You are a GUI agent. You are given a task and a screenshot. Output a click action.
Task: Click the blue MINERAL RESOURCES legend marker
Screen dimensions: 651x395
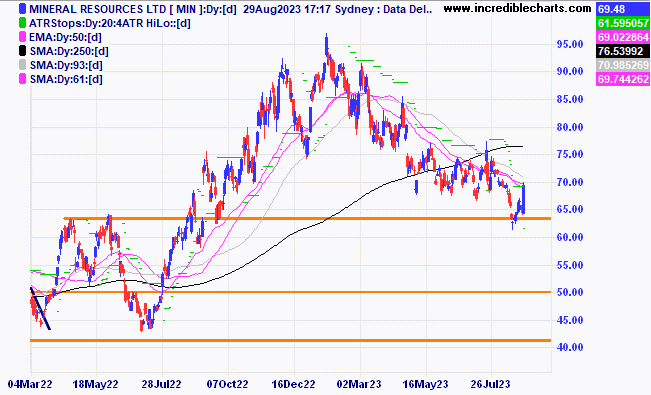click(x=22, y=9)
